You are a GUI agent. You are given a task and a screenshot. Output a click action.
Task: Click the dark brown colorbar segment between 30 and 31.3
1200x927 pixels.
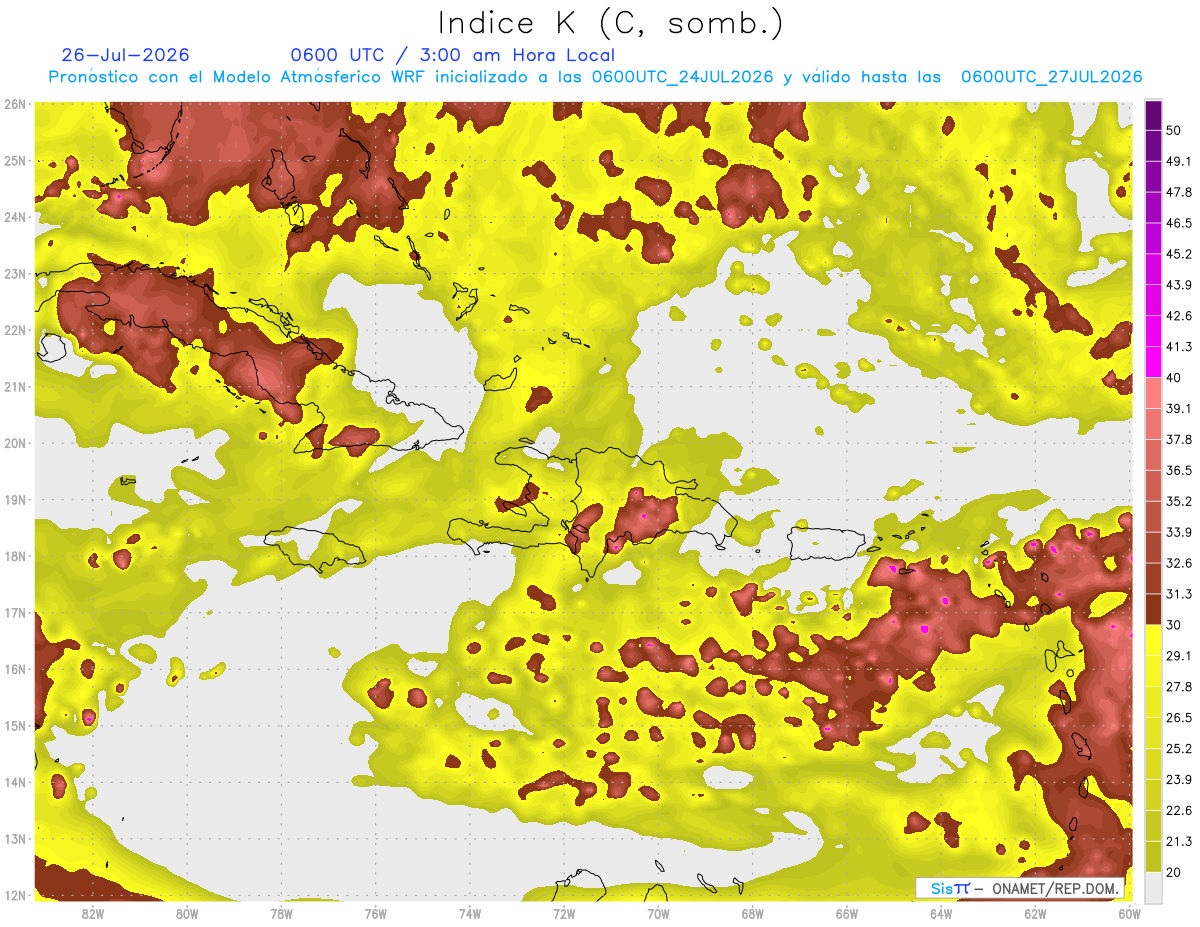[x=1154, y=610]
